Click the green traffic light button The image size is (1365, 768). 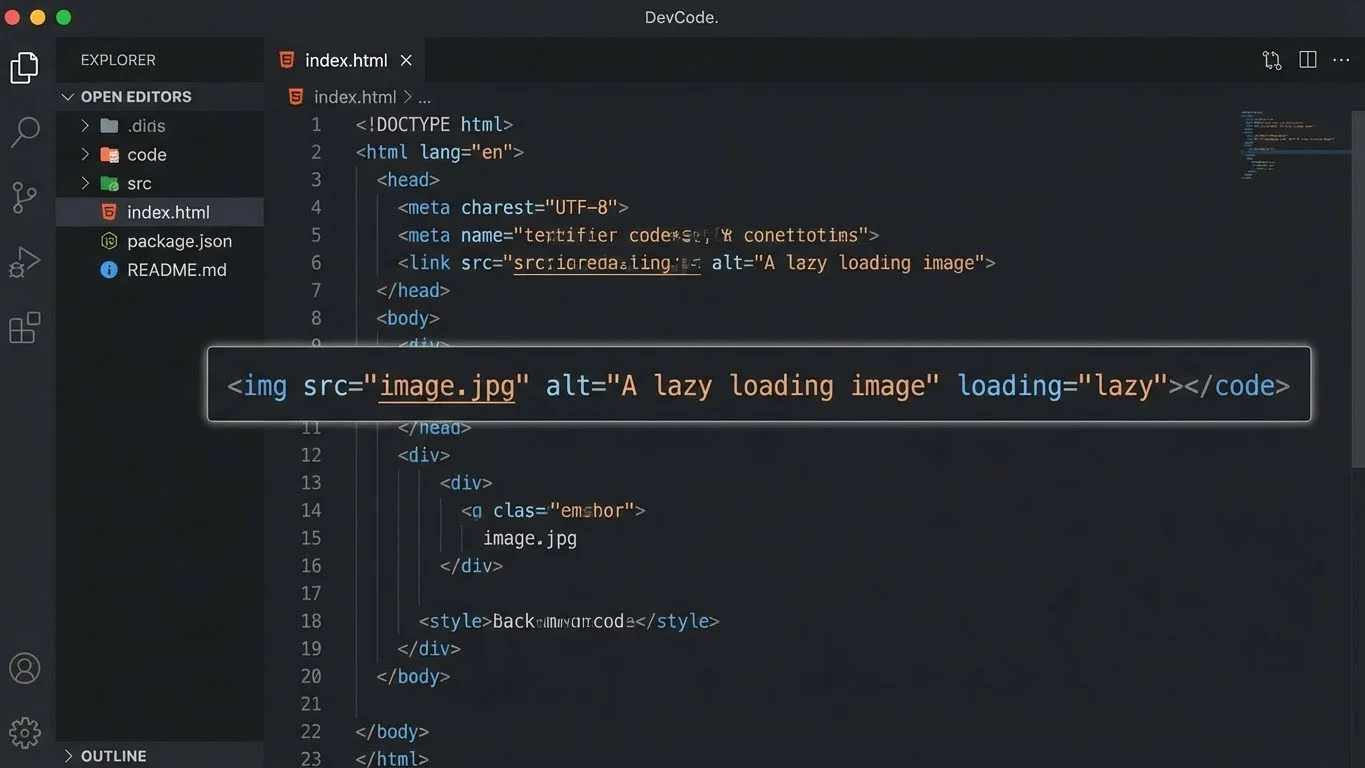(63, 17)
